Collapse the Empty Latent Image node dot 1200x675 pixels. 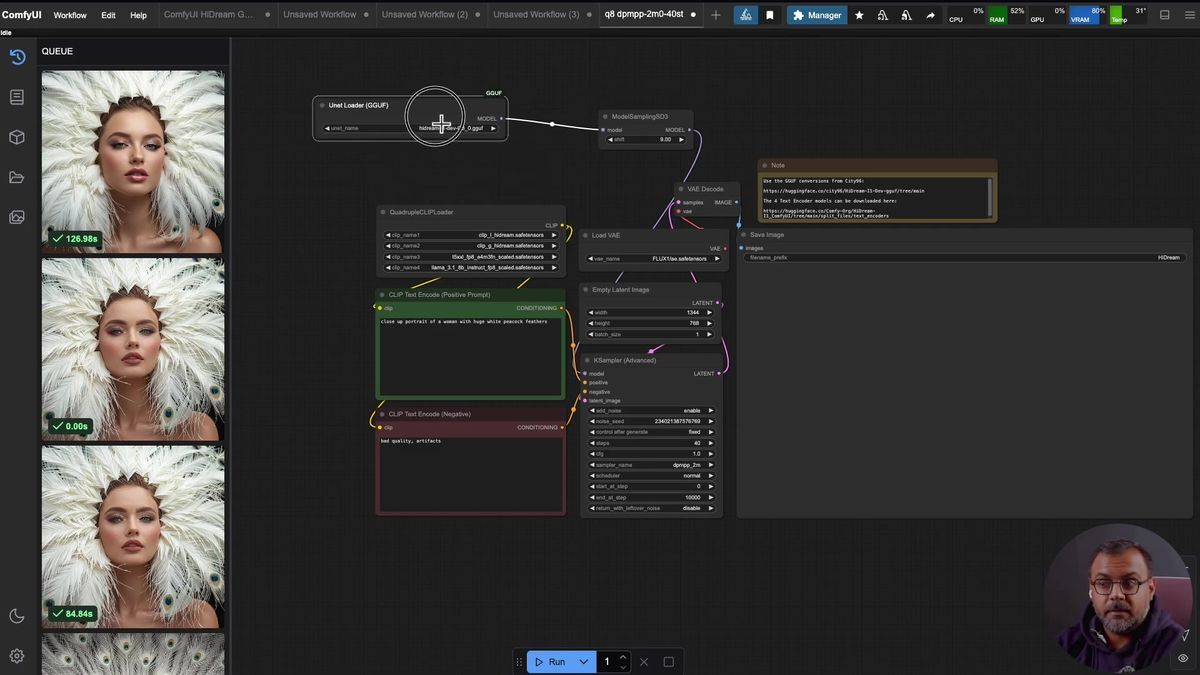tap(586, 290)
